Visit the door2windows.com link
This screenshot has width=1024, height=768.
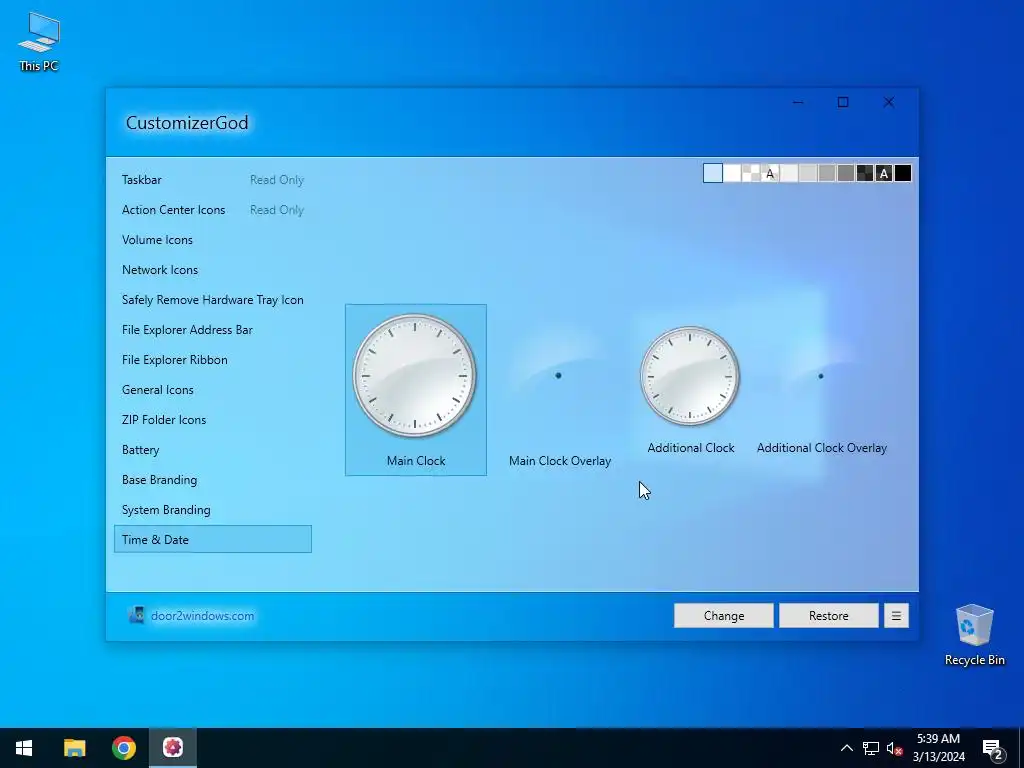click(202, 616)
